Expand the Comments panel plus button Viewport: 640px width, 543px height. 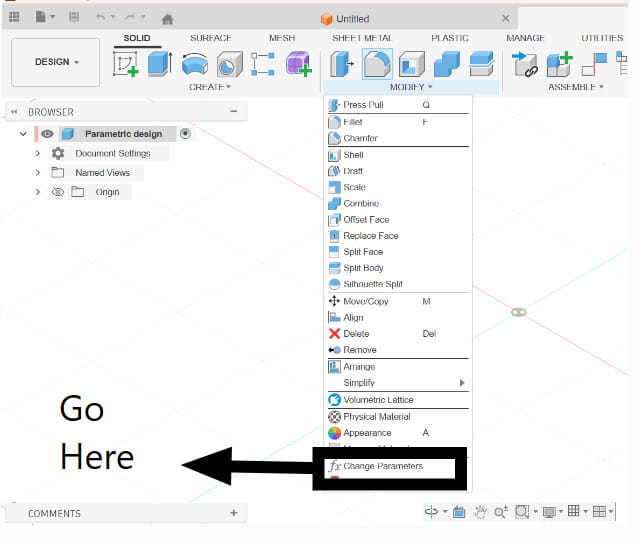(234, 513)
